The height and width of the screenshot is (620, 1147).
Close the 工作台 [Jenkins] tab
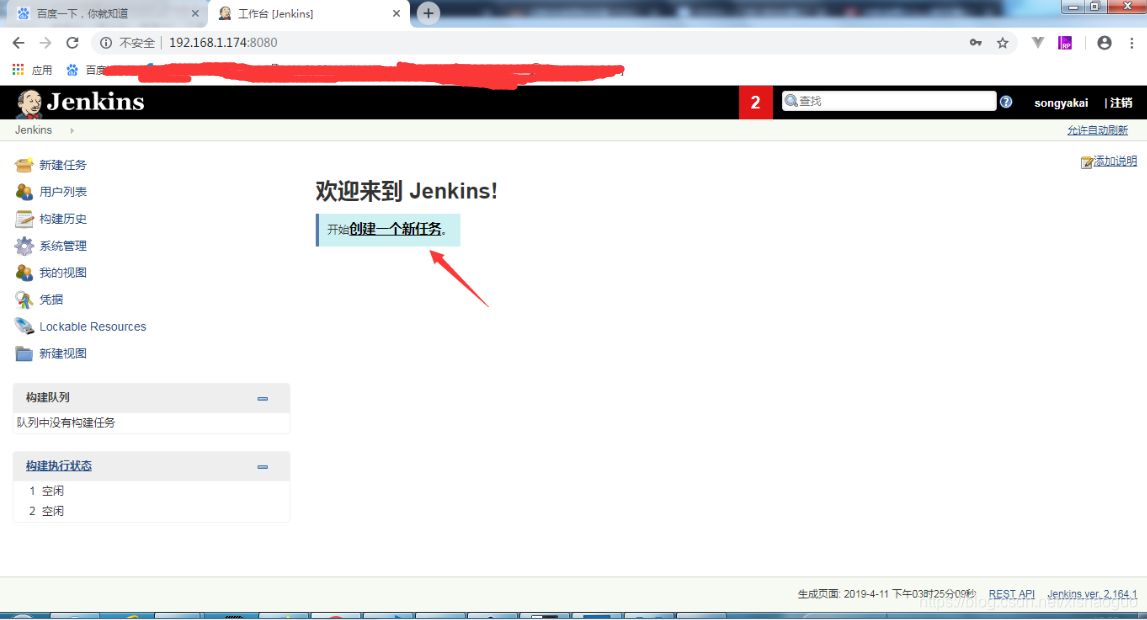point(396,14)
